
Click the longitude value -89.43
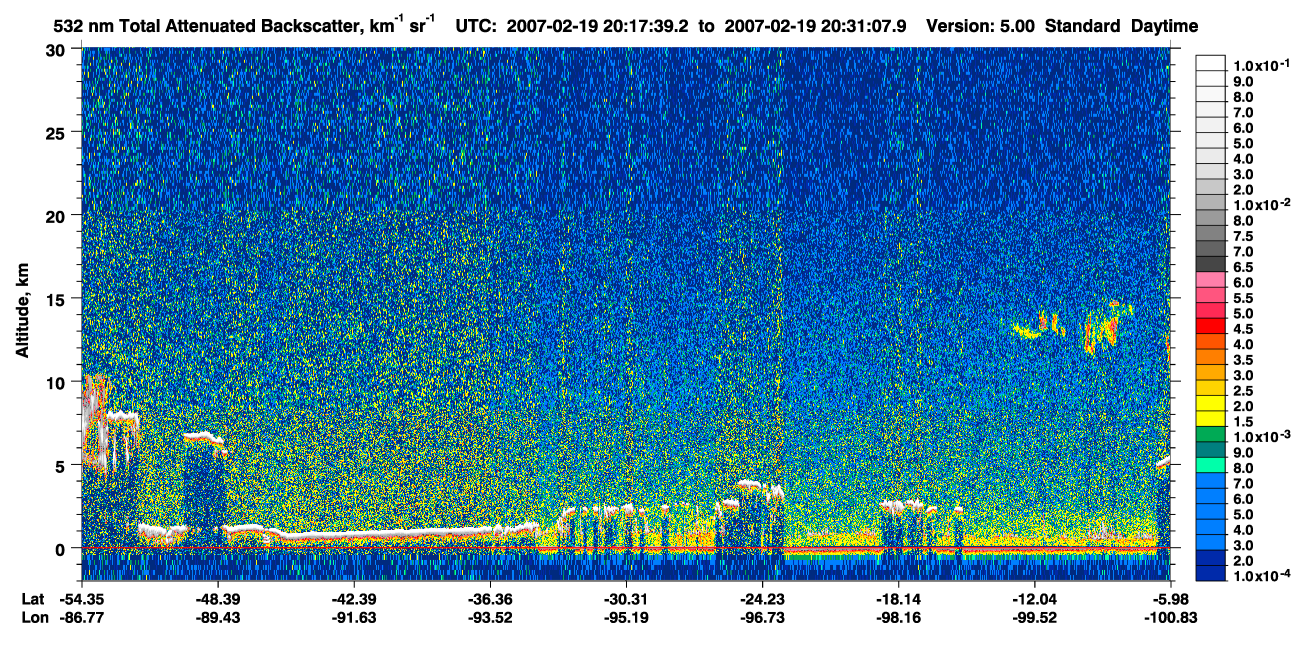[x=218, y=617]
